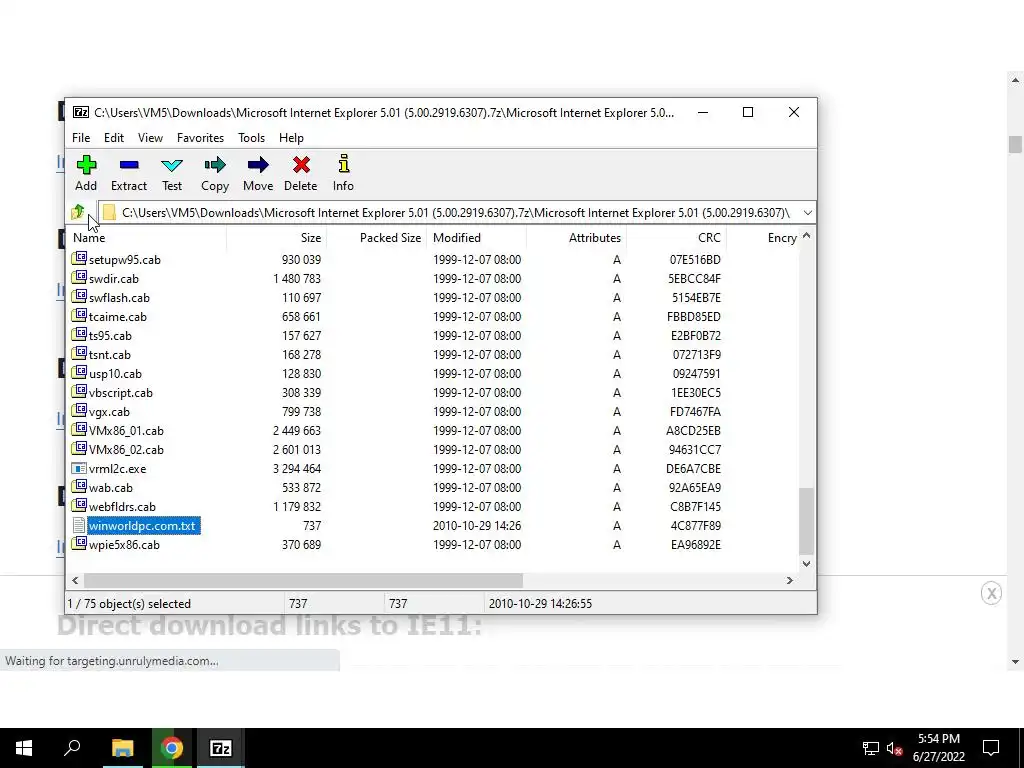Click the horizontal scrollbar thumb
This screenshot has width=1024, height=768.
303,580
